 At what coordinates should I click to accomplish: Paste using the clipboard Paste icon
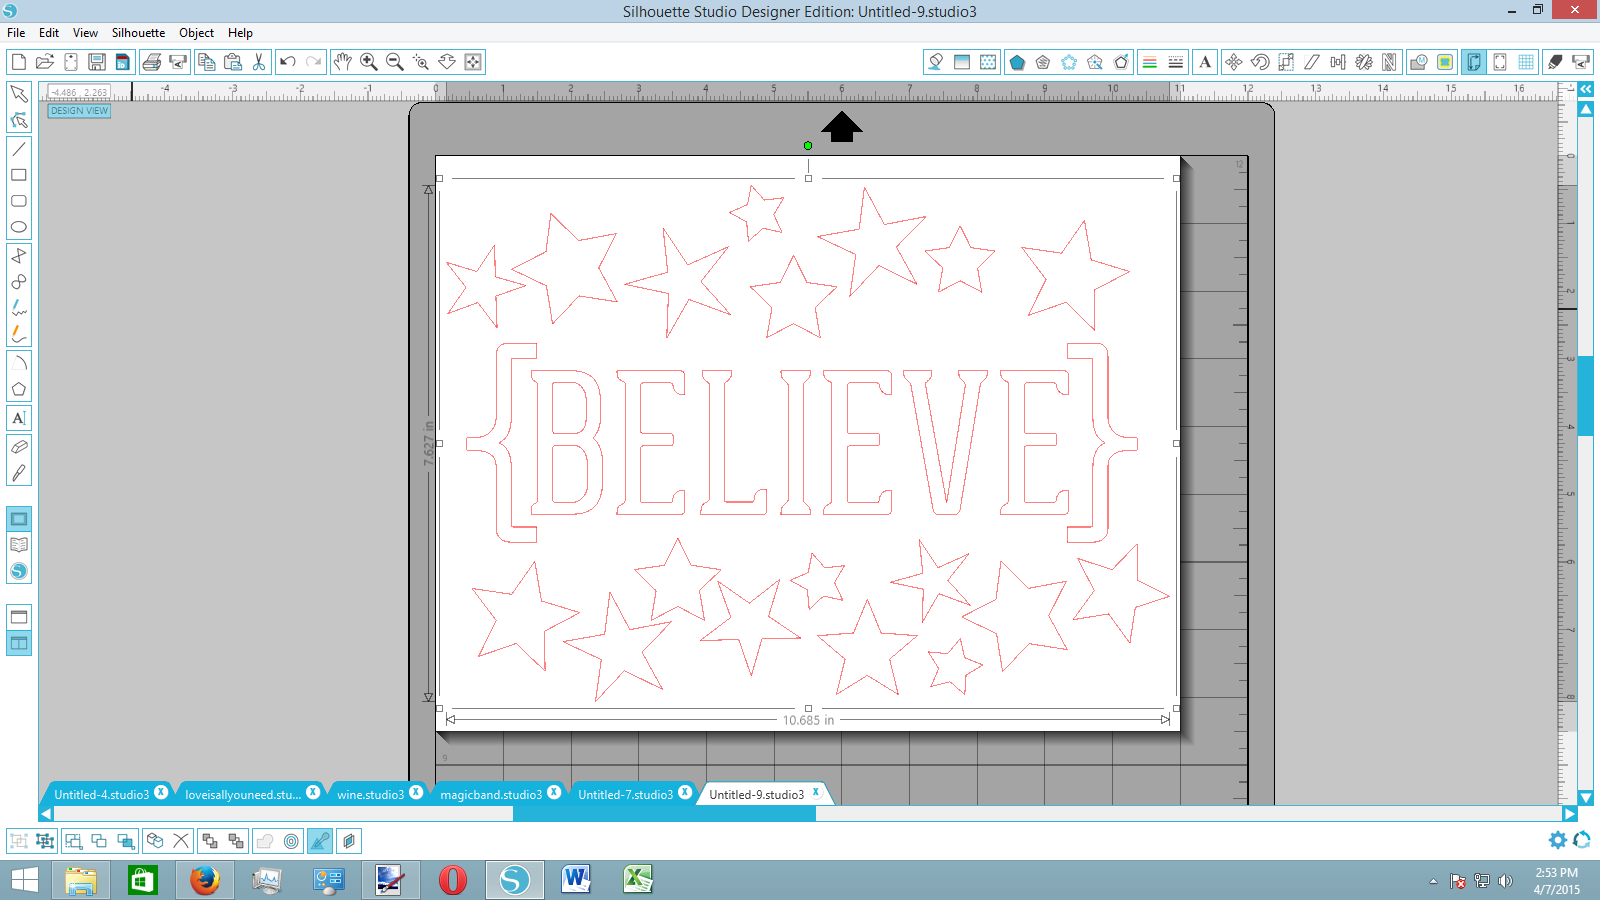pyautogui.click(x=233, y=62)
